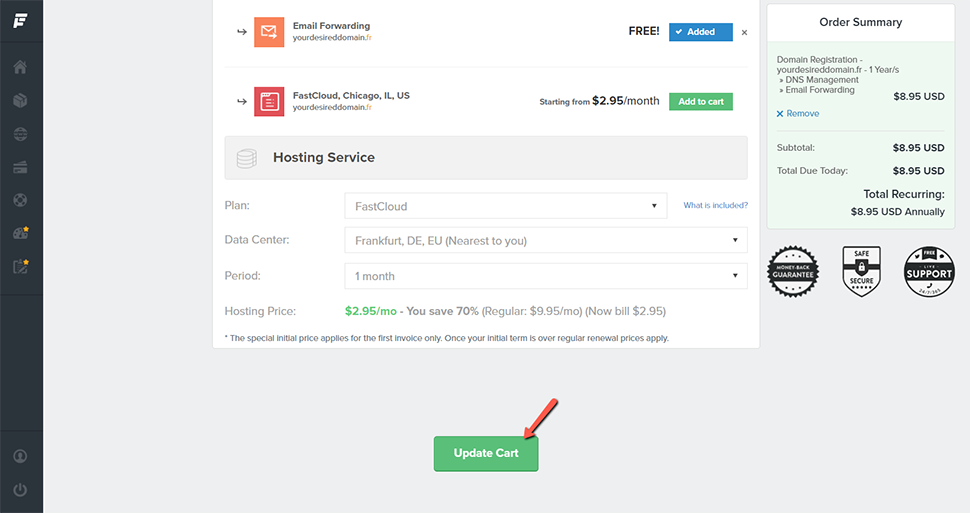
Task: Open the billing card icon in sidebar
Action: (20, 167)
